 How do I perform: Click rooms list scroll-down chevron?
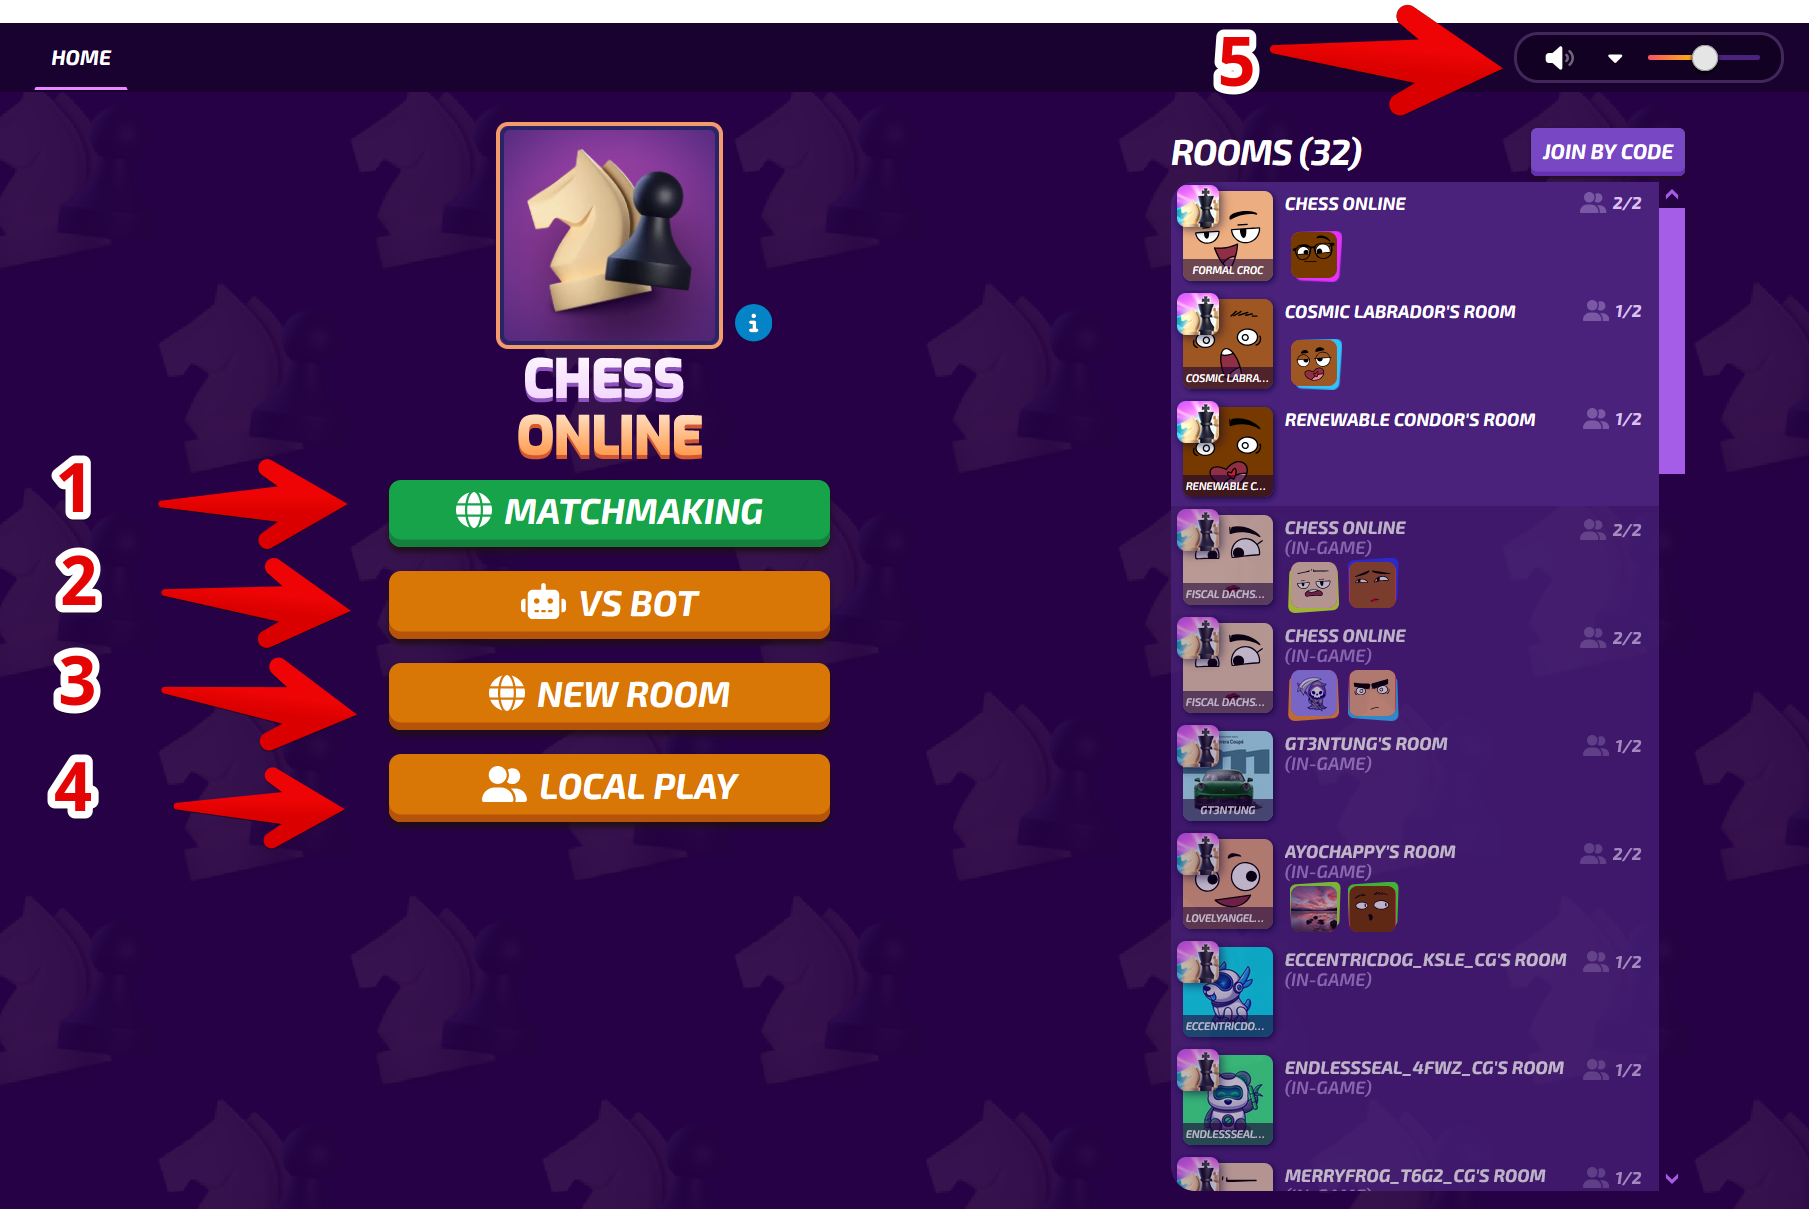click(1672, 1179)
